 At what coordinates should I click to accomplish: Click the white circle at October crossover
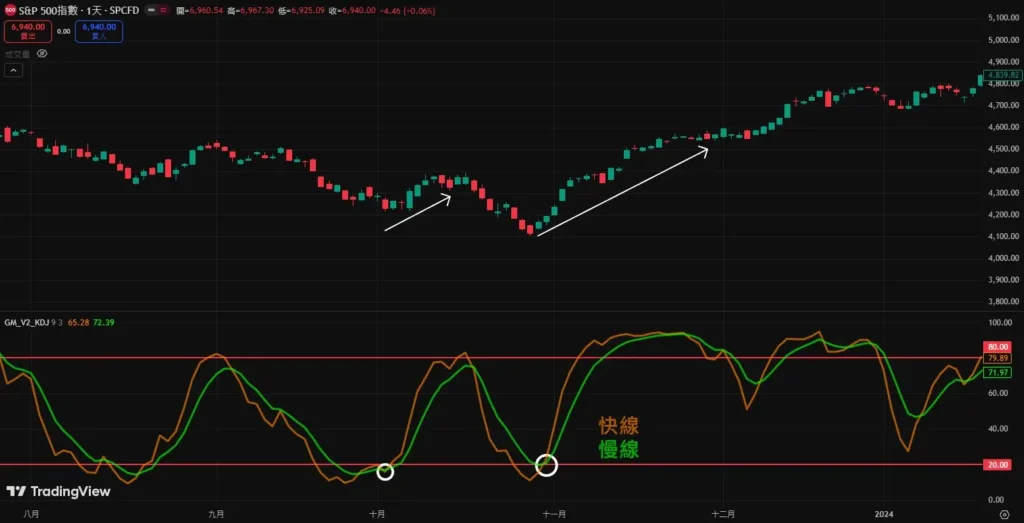tap(385, 471)
